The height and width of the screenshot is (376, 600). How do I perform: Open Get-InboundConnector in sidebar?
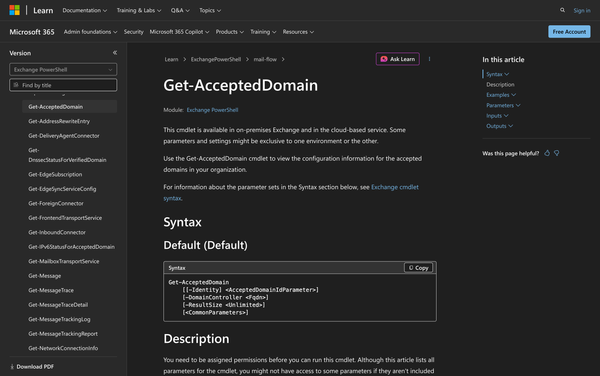click(x=57, y=233)
